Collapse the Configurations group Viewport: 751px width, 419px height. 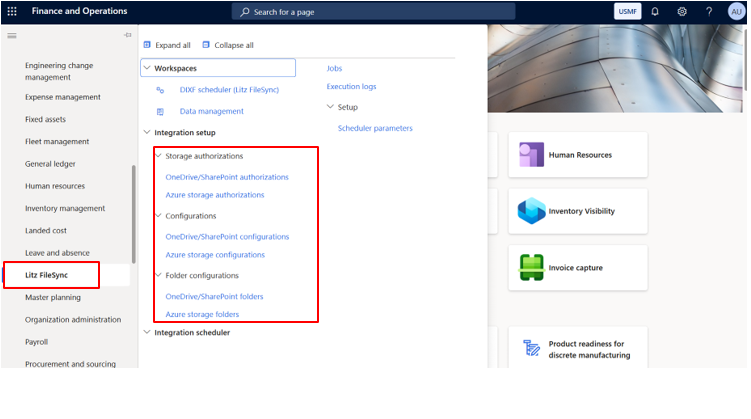(159, 215)
